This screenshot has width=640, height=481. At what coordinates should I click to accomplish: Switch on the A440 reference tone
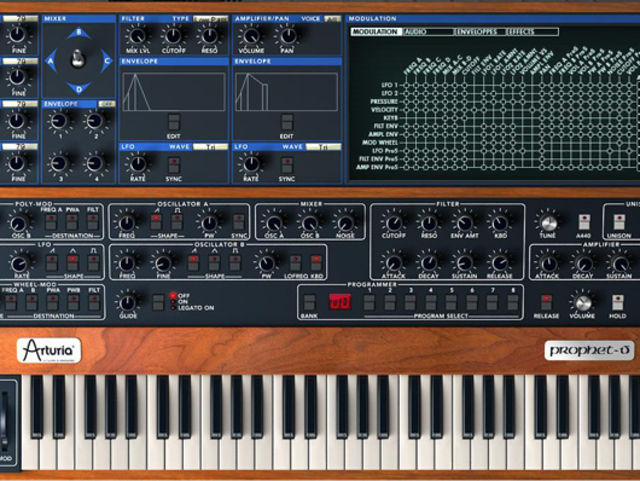584,222
